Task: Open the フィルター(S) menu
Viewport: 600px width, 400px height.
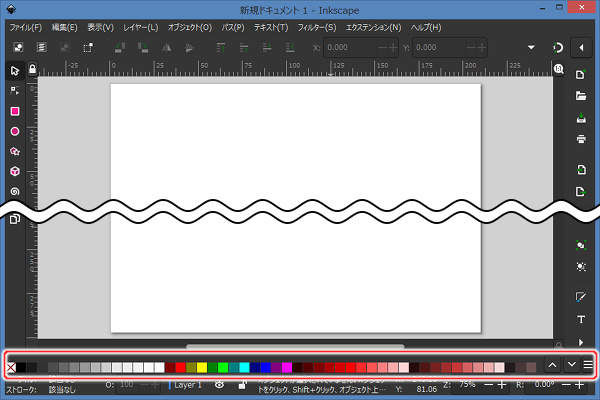Action: point(316,27)
